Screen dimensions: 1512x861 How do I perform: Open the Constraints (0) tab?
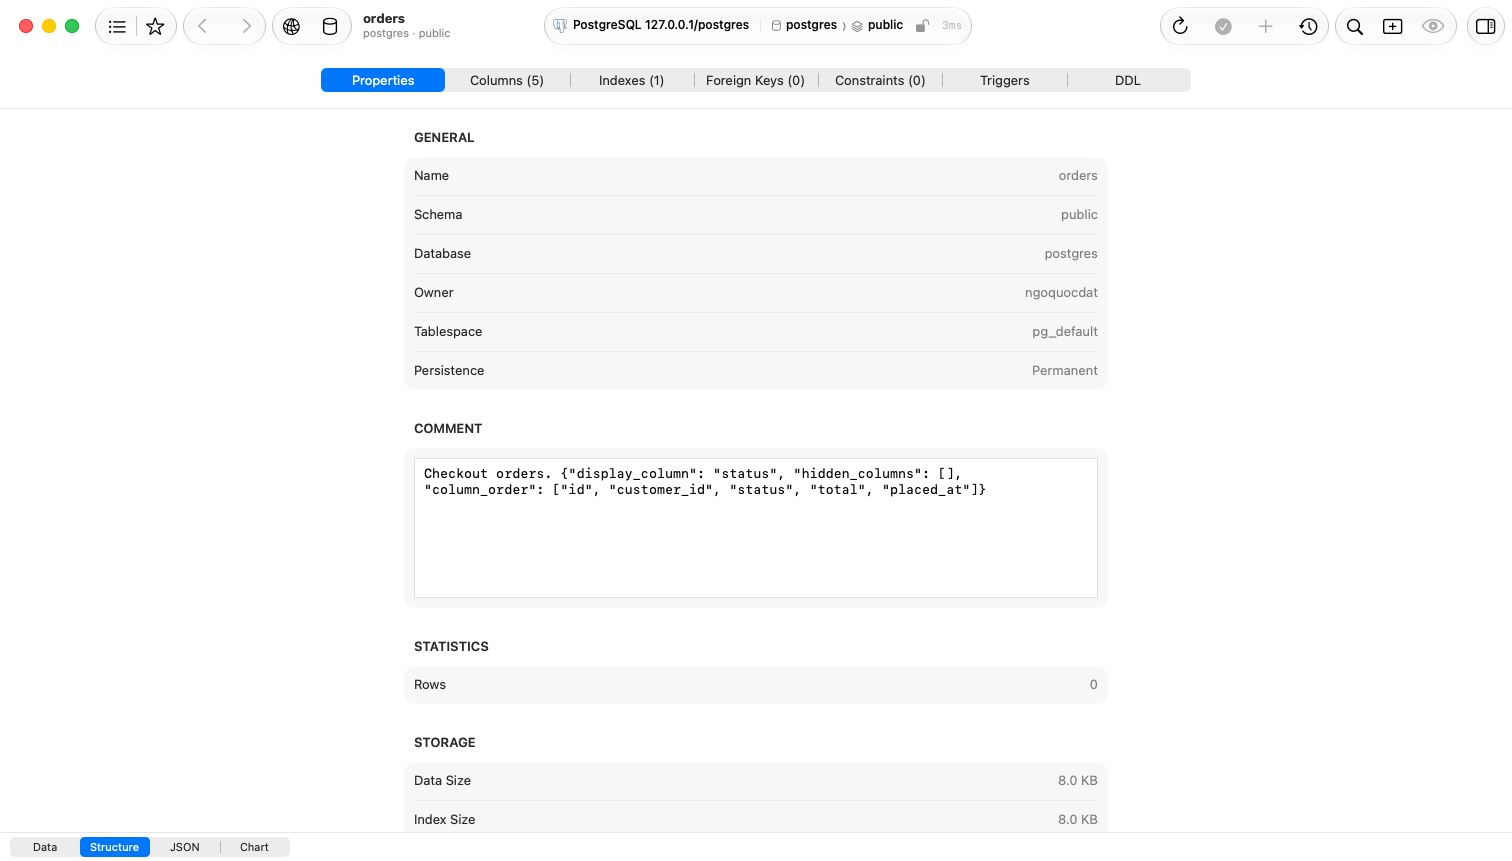tap(880, 80)
